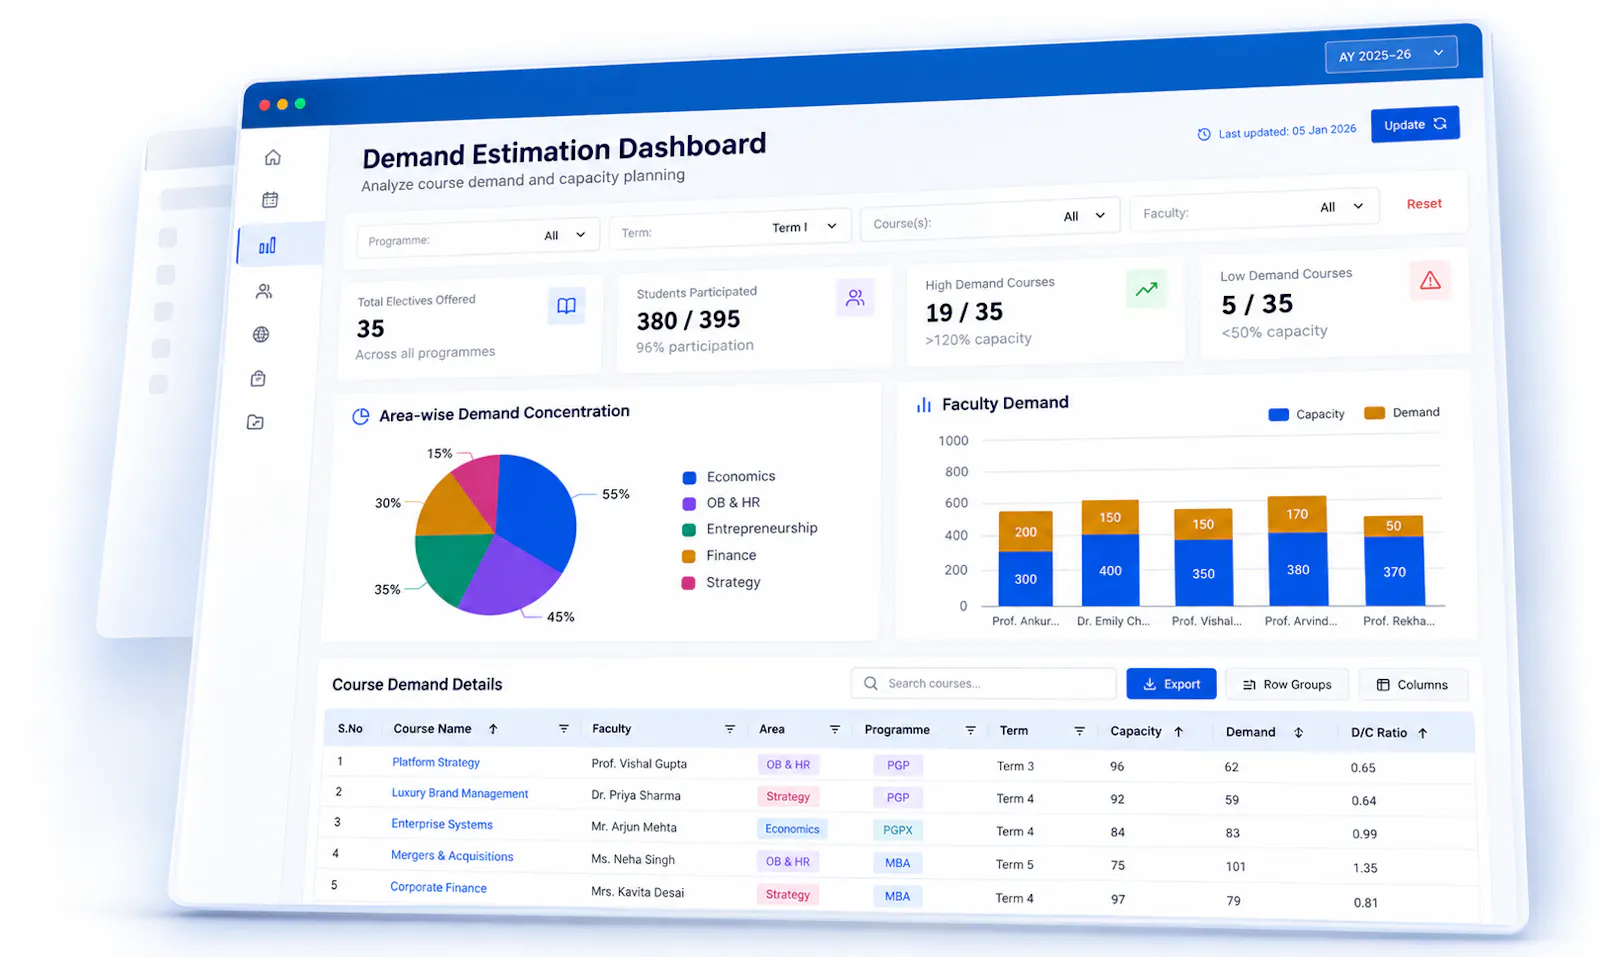The width and height of the screenshot is (1600, 957).
Task: Click the Economics legend color swatch
Action: coord(689,478)
